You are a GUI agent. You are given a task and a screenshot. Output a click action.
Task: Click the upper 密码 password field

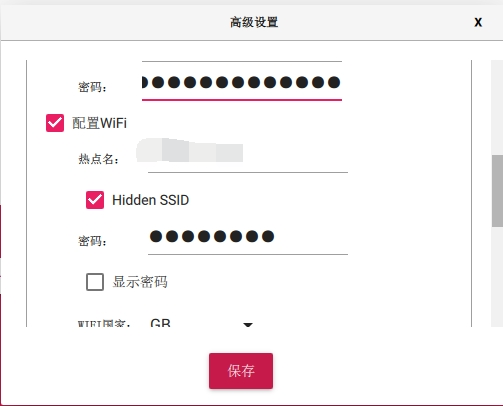click(x=242, y=81)
